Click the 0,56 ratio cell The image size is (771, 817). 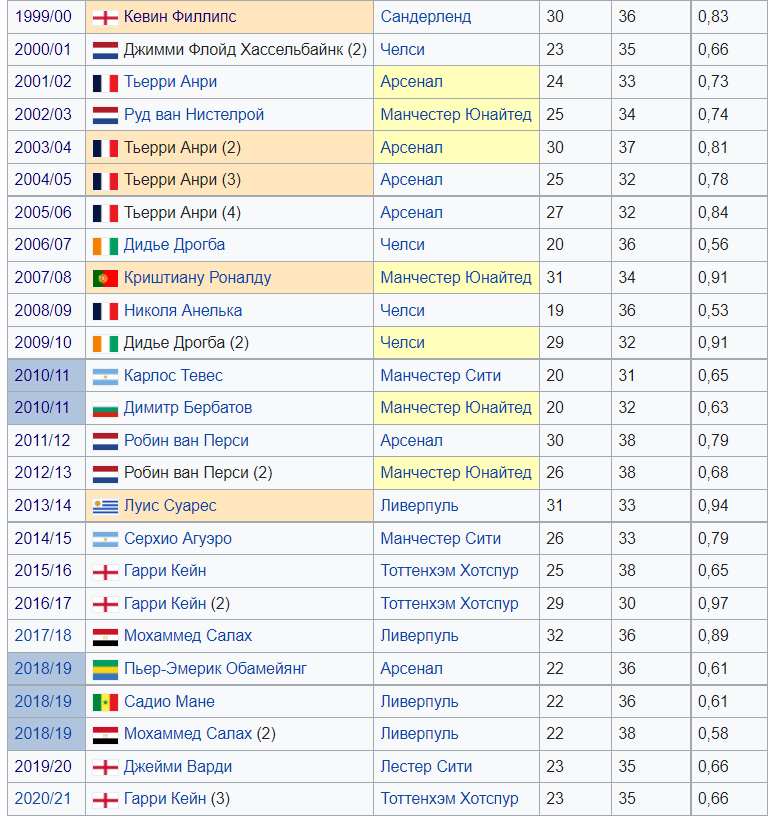click(x=729, y=244)
